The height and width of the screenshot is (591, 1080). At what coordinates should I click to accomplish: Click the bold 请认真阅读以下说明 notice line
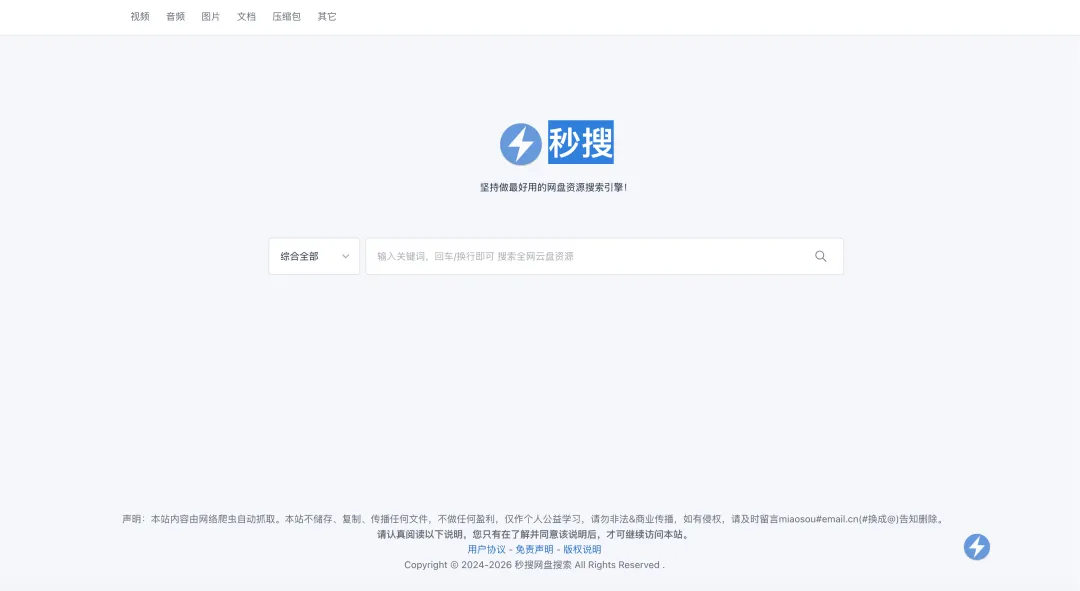coord(534,535)
